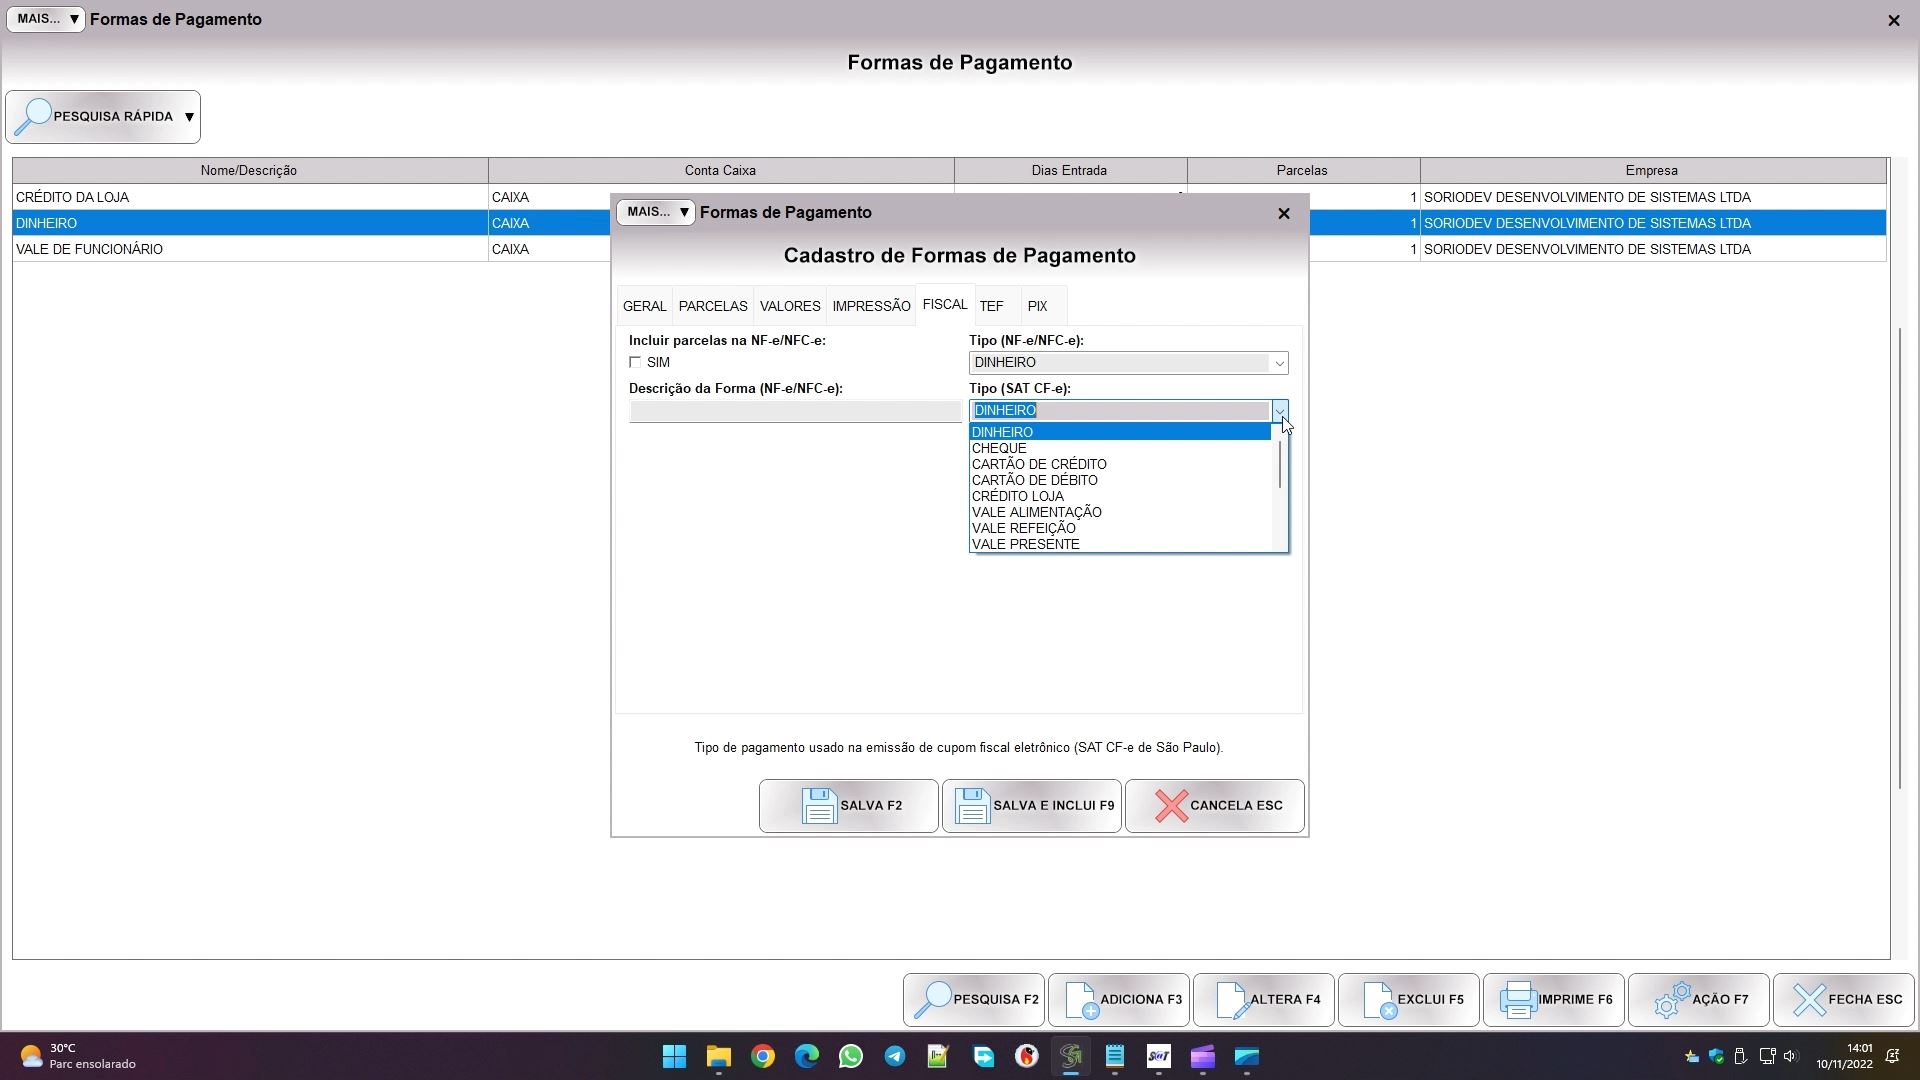Expand the Tipo (NF-e/NFC-e) dropdown
Viewport: 1920px width, 1080px height.
click(x=1278, y=363)
